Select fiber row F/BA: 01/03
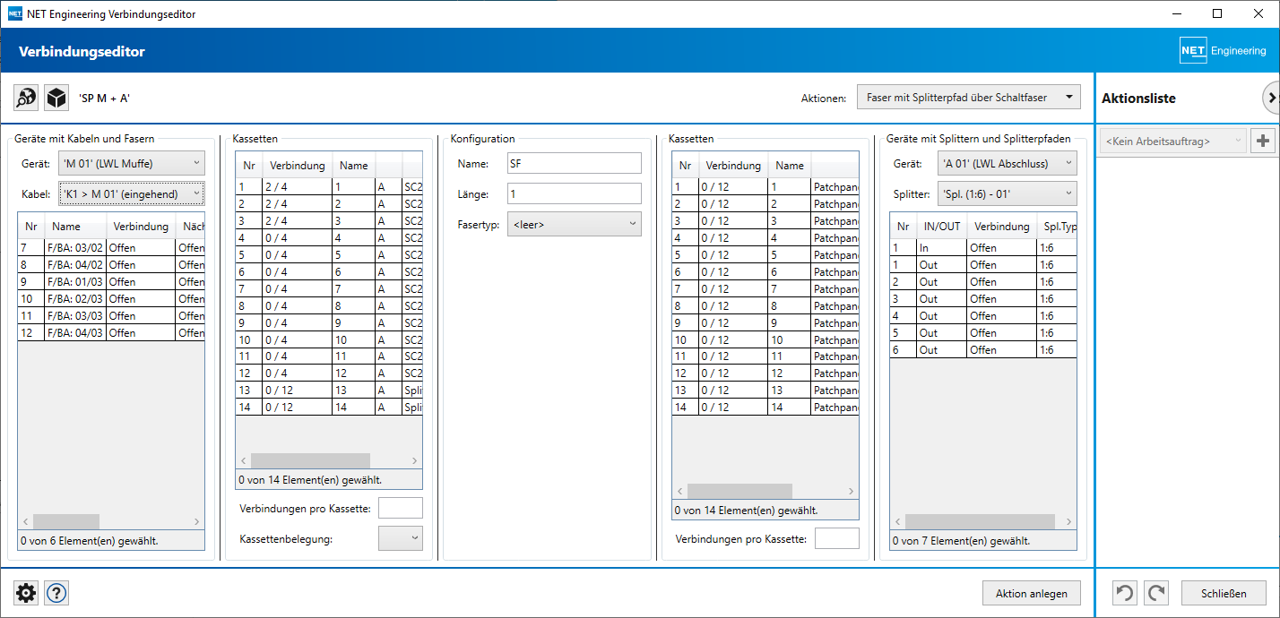Image resolution: width=1280 pixels, height=618 pixels. (x=111, y=282)
